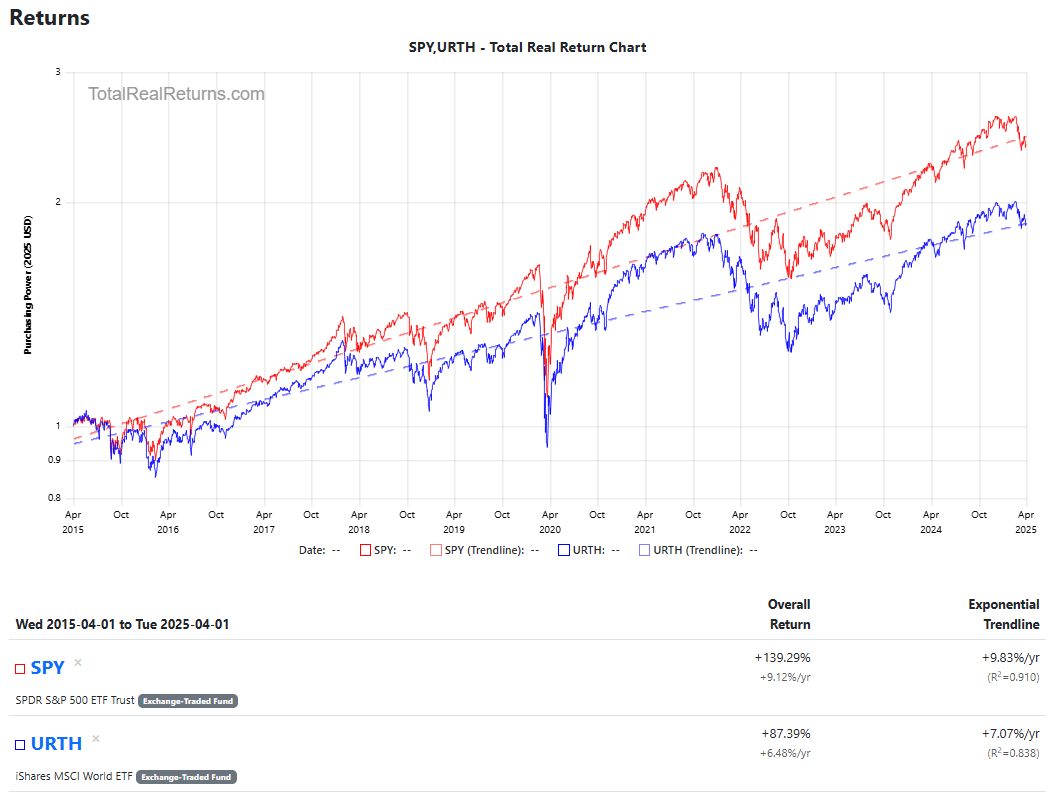The width and height of the screenshot is (1058, 794).
Task: Click the Overall Return column header
Action: tap(789, 614)
